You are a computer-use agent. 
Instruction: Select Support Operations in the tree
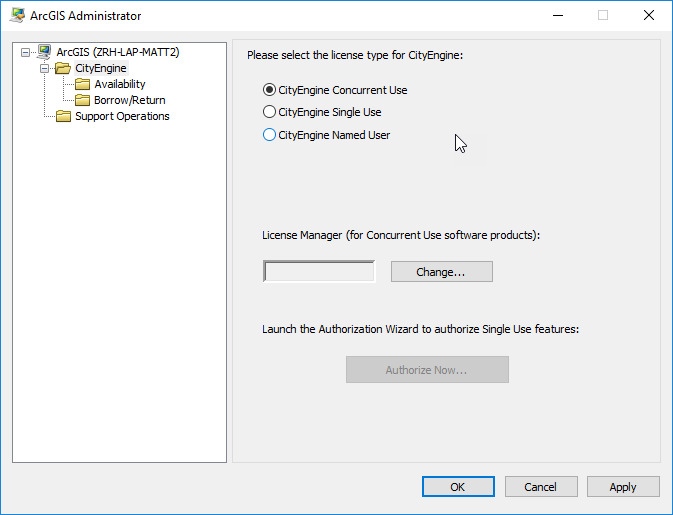(122, 116)
